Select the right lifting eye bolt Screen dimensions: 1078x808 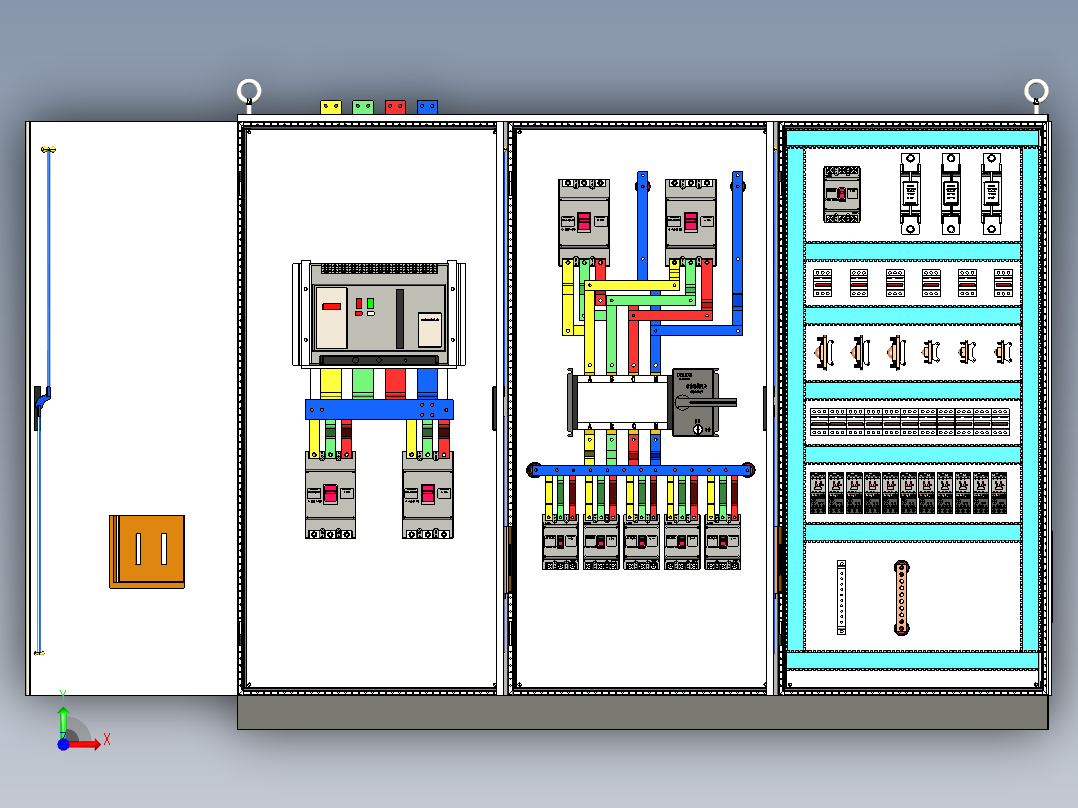(1036, 94)
